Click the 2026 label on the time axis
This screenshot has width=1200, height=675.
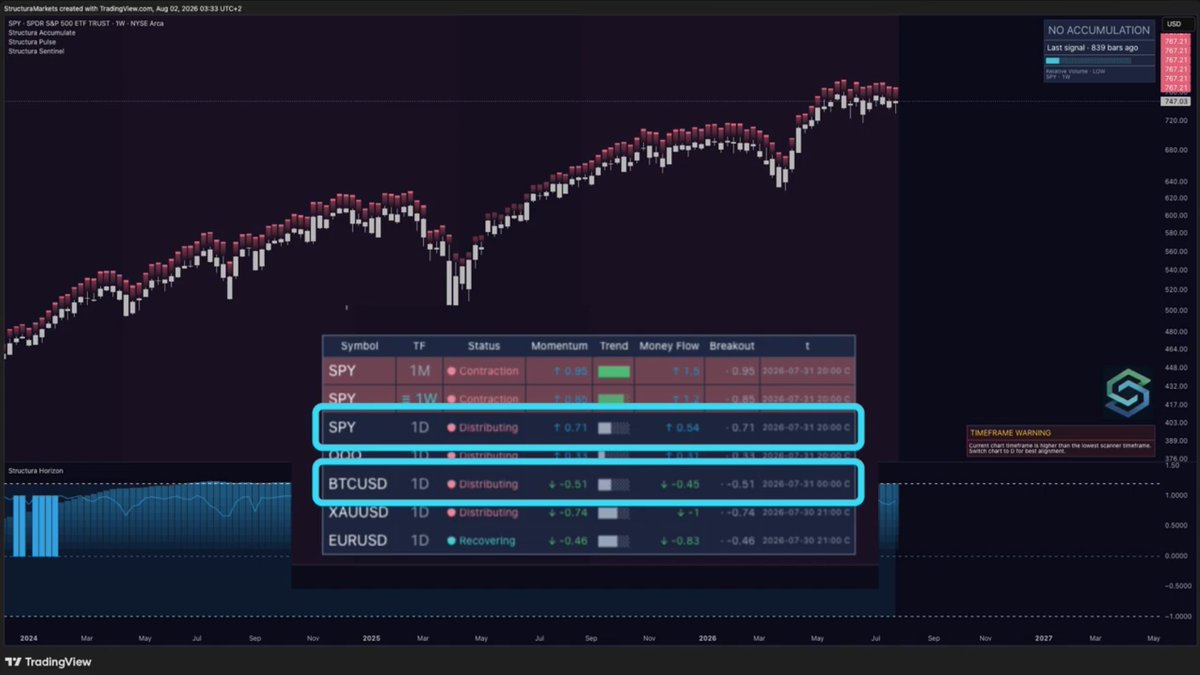[708, 637]
